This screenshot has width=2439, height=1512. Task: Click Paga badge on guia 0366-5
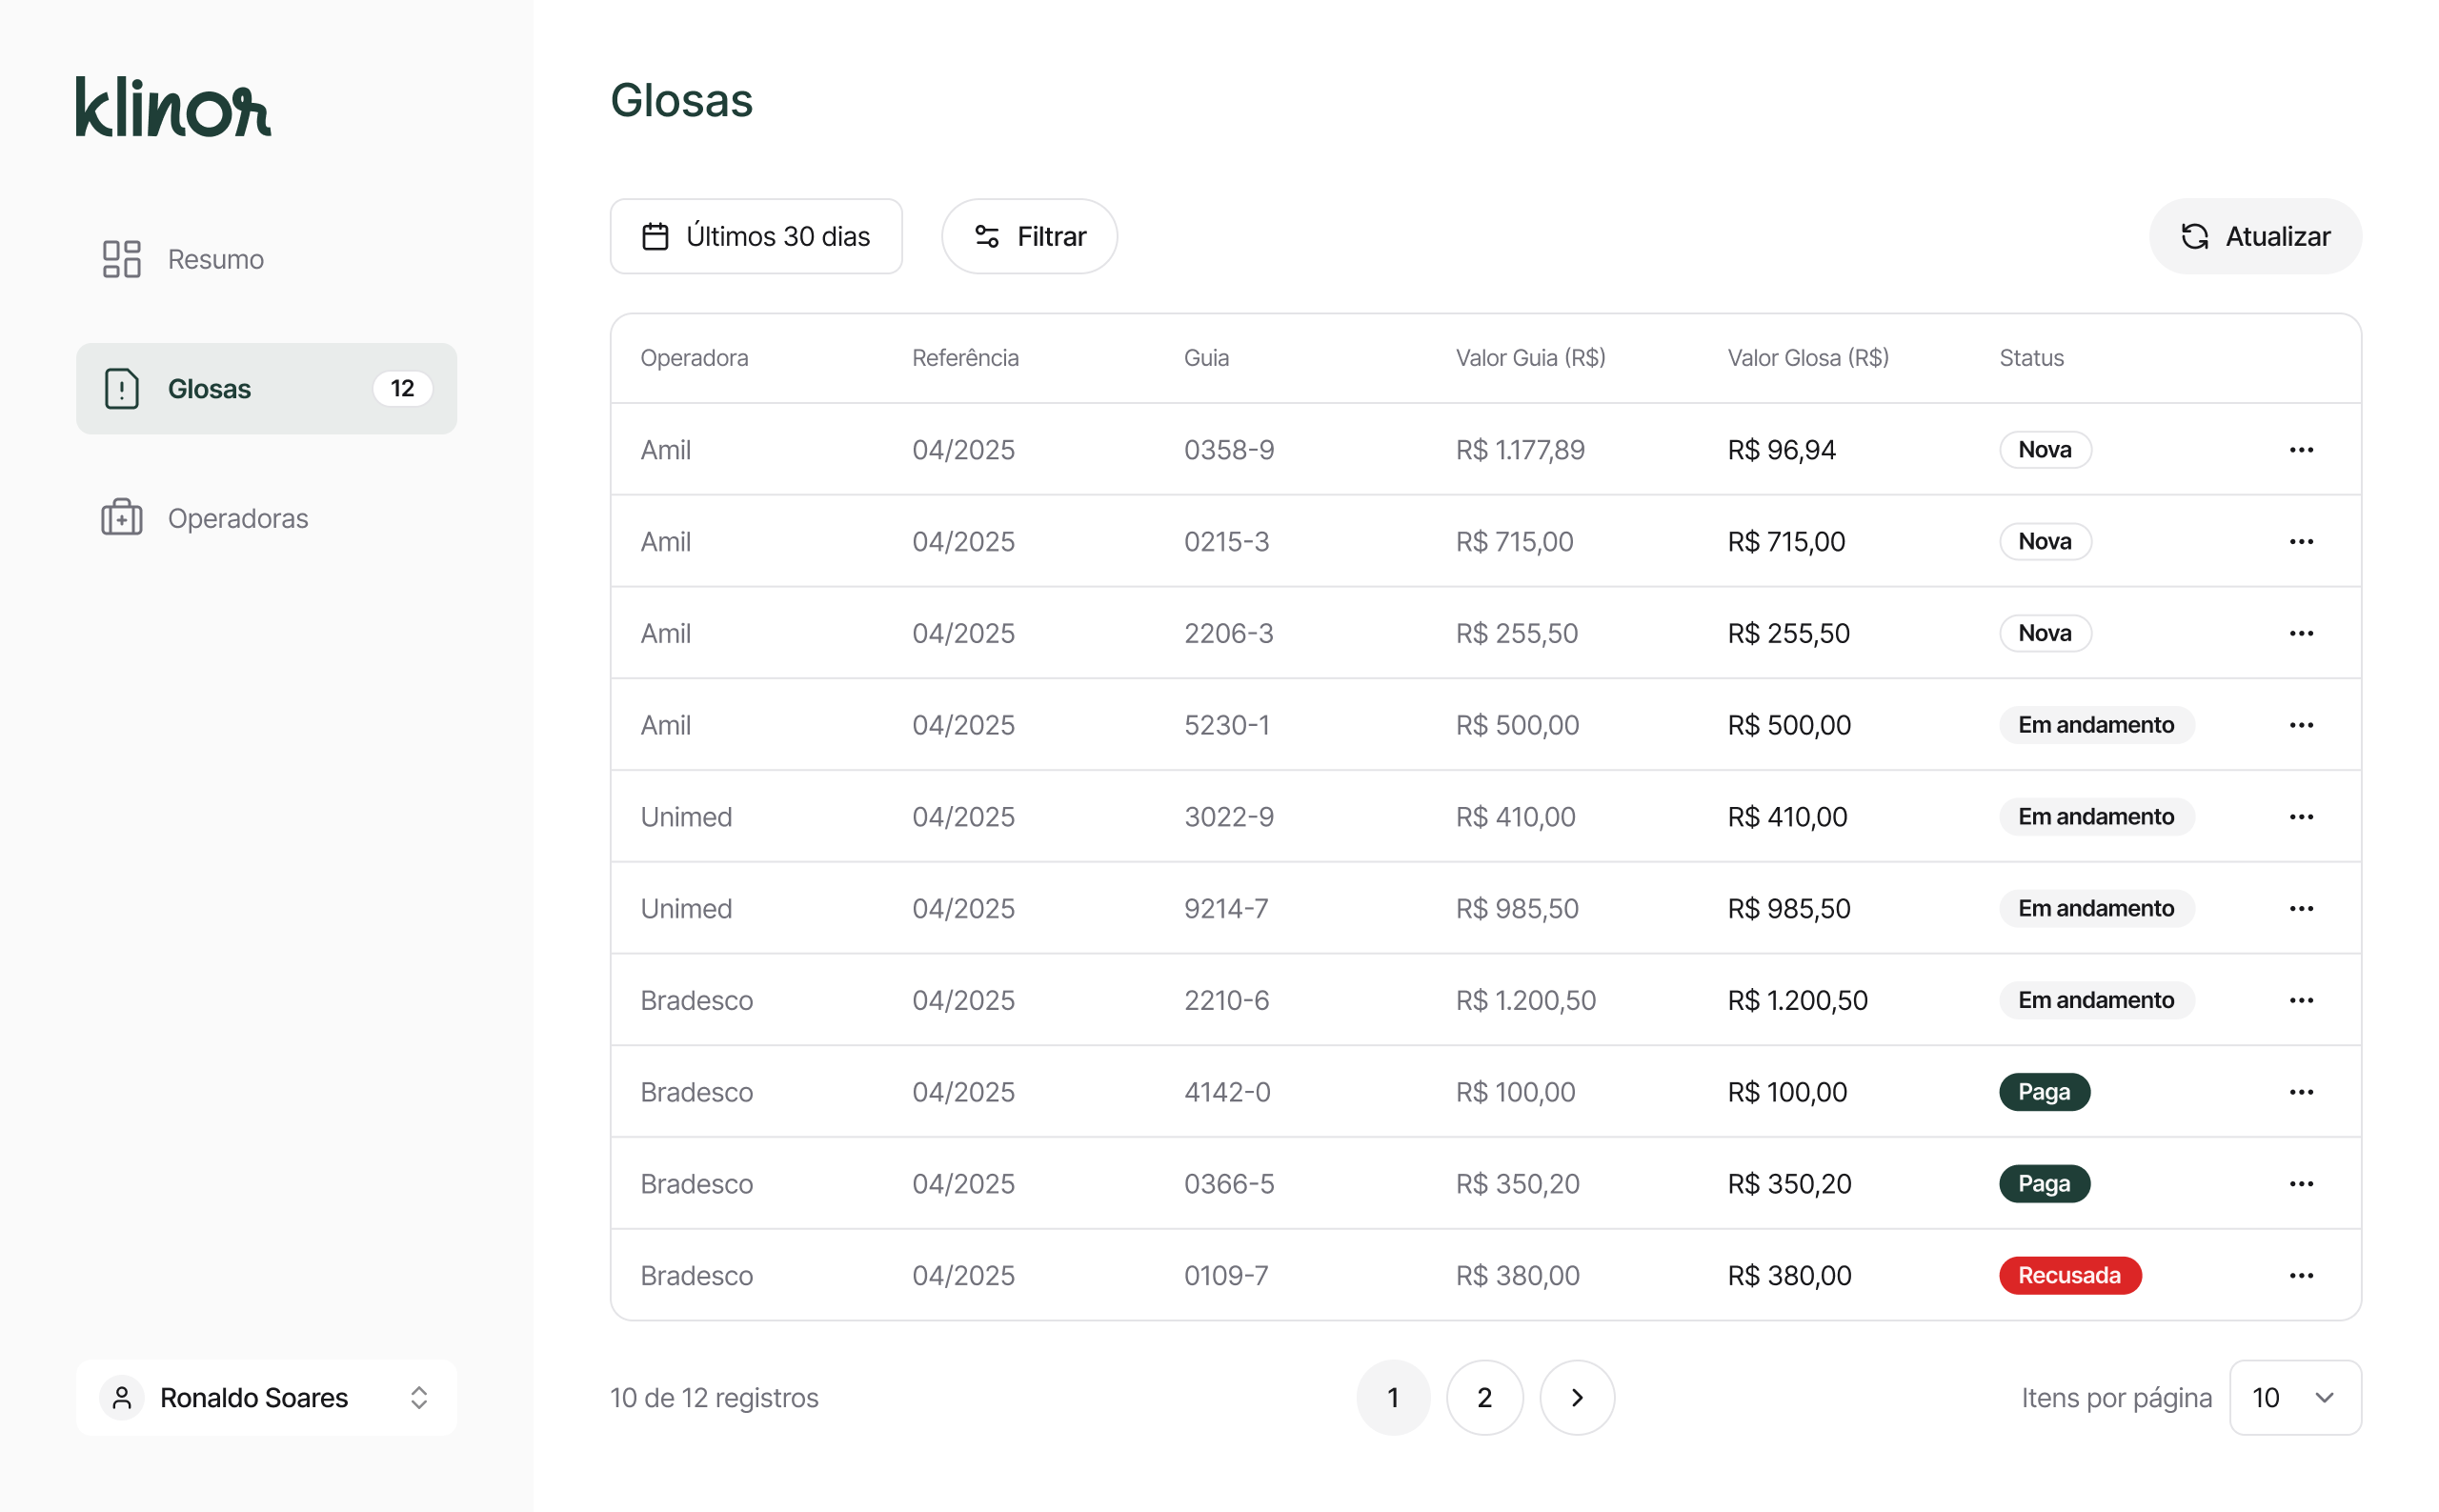click(2043, 1184)
